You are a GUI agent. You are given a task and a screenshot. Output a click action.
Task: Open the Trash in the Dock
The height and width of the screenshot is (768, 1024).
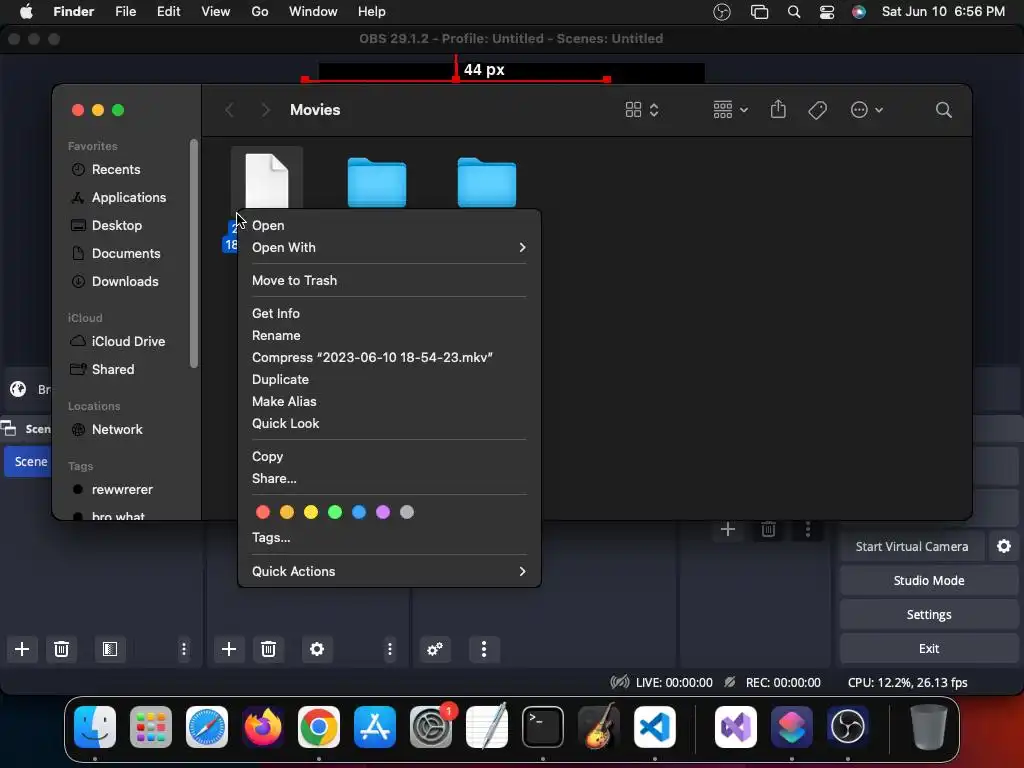pos(929,727)
